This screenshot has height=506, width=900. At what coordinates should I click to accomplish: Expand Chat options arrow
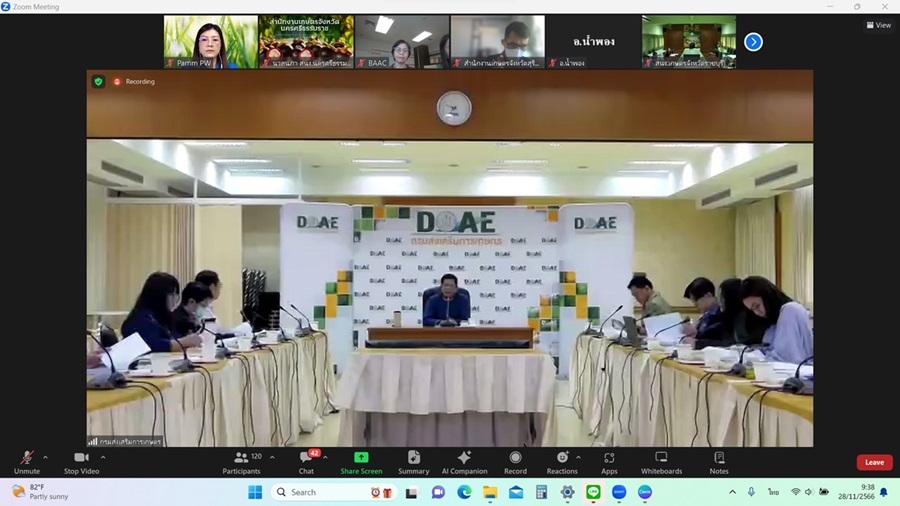pos(325,457)
